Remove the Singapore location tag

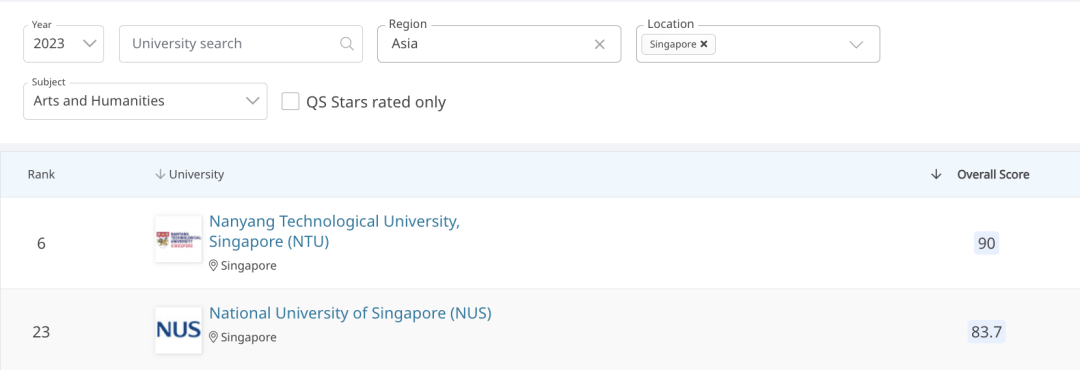pyautogui.click(x=703, y=44)
